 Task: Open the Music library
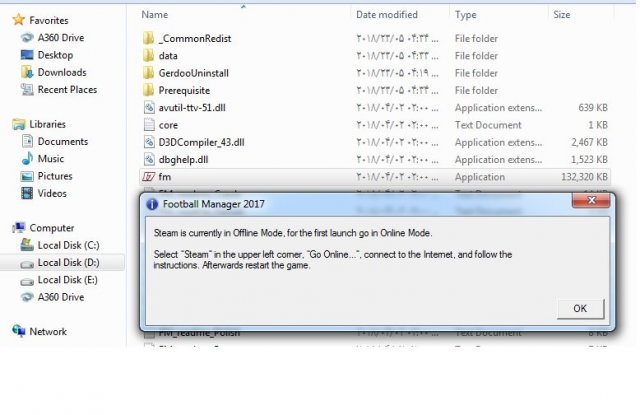51,158
